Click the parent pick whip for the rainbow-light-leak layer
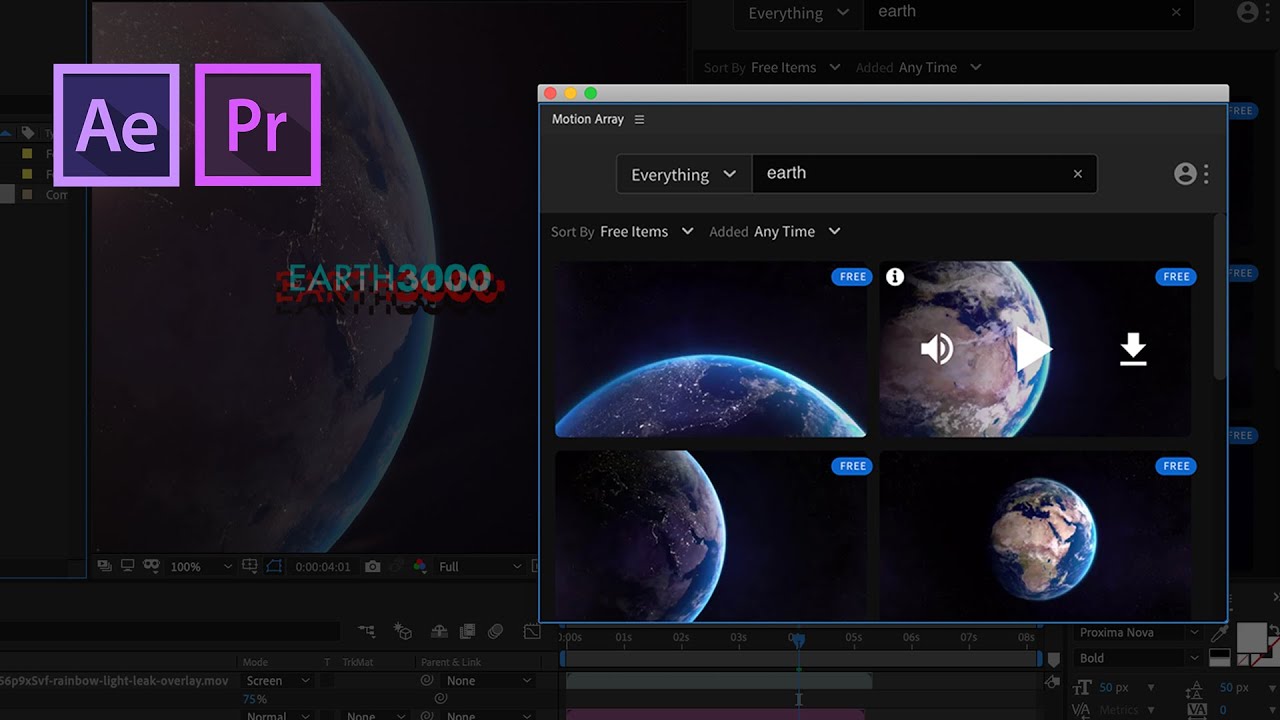Viewport: 1280px width, 720px height. (x=427, y=681)
